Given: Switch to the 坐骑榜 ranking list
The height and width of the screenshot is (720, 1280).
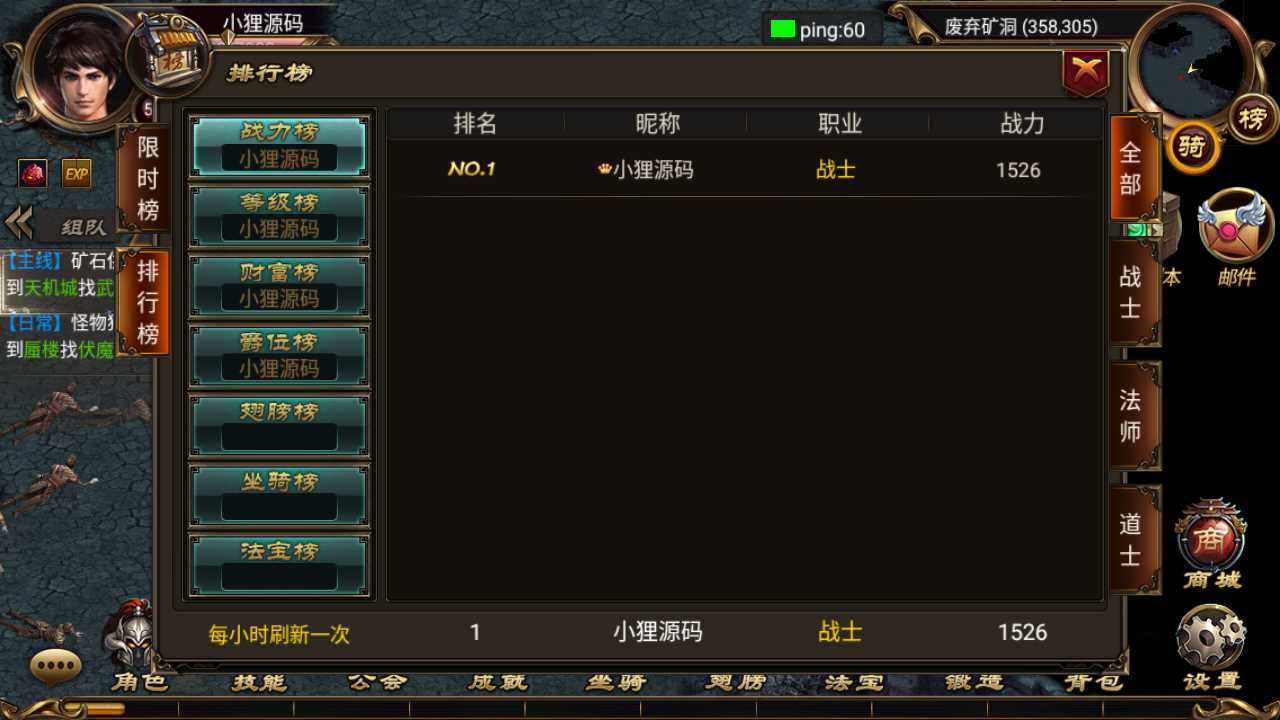Looking at the screenshot, I should 280,496.
